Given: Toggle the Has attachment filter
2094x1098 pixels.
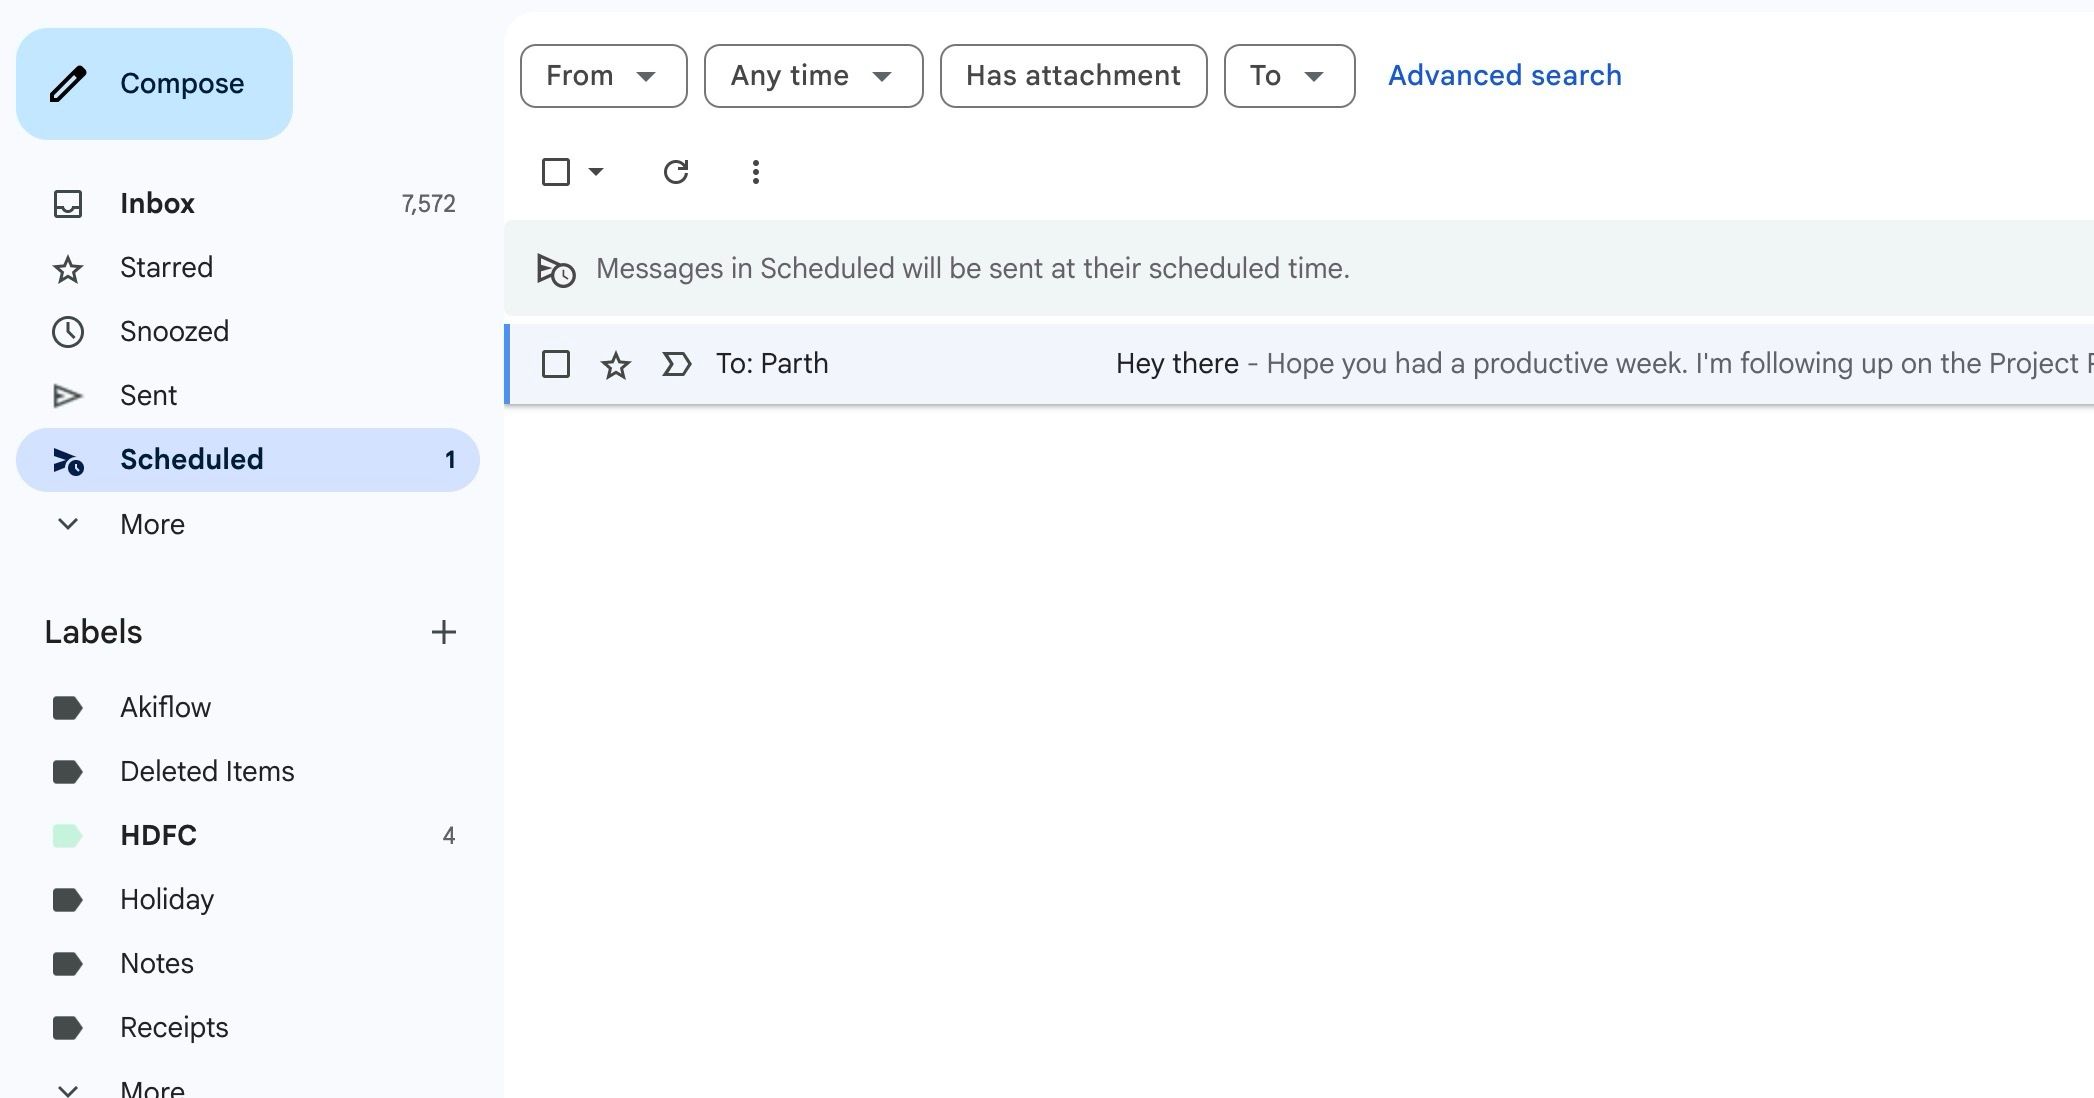Looking at the screenshot, I should 1074,76.
